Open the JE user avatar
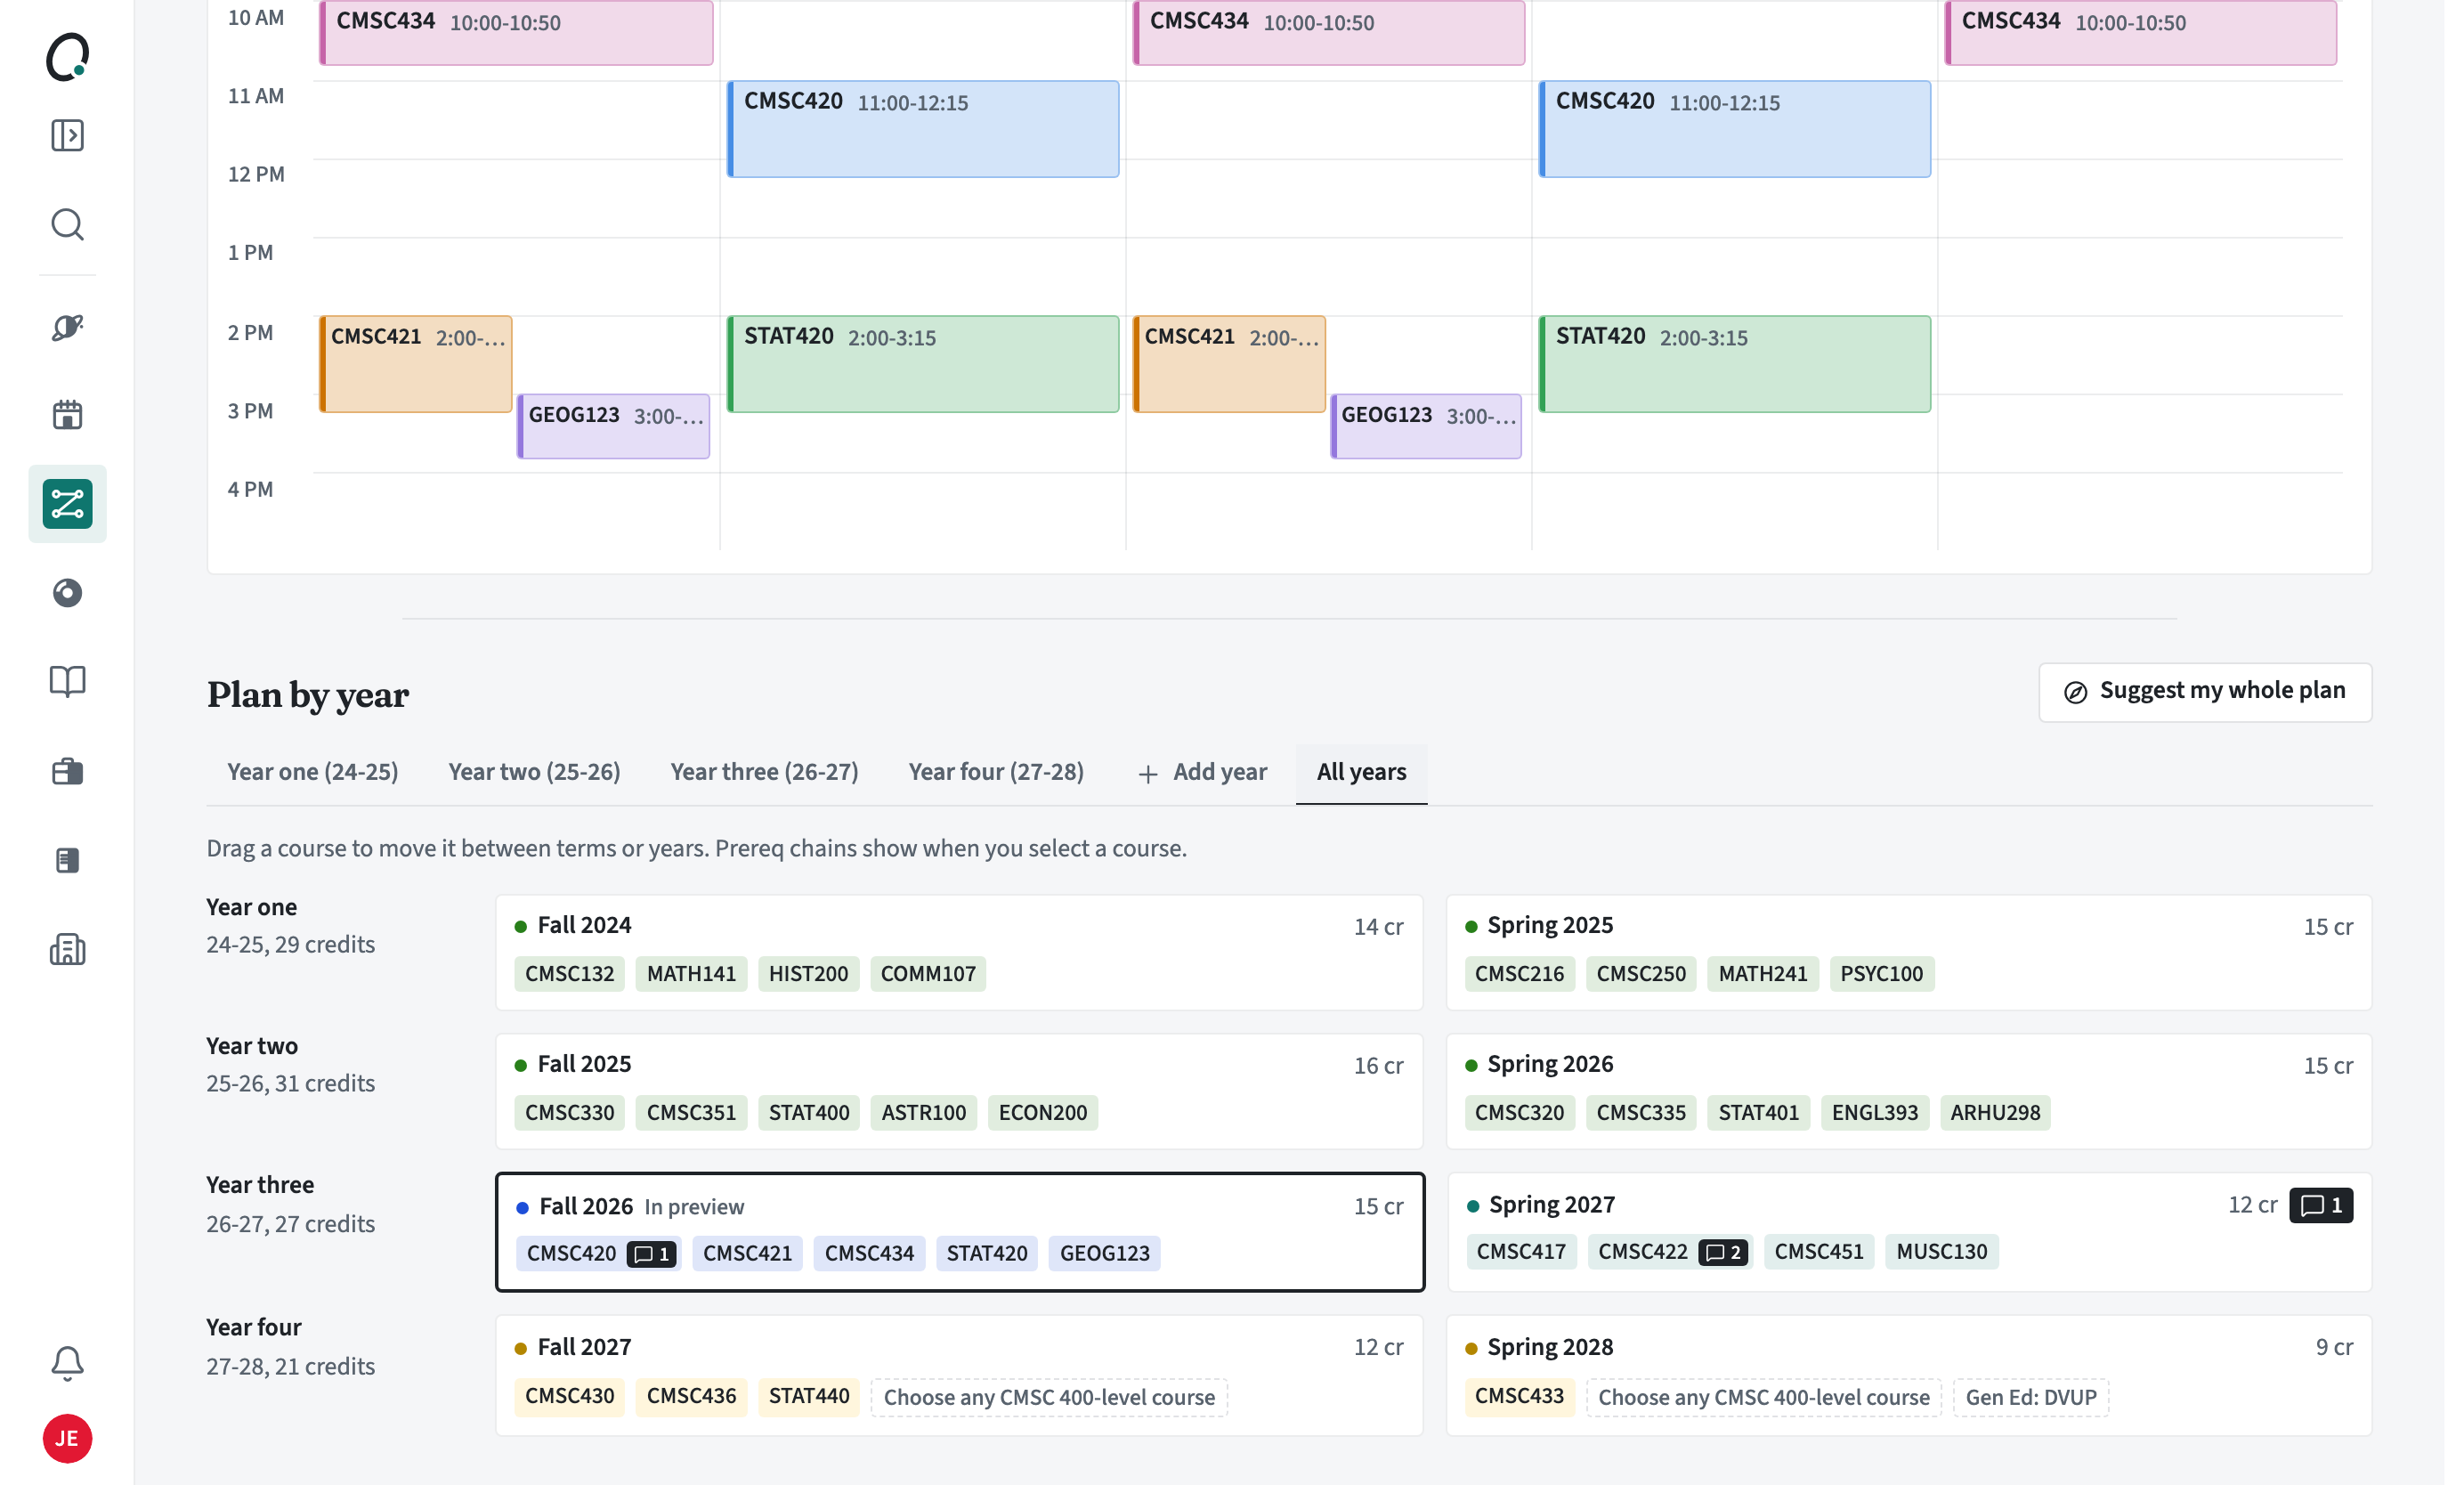 point(67,1439)
